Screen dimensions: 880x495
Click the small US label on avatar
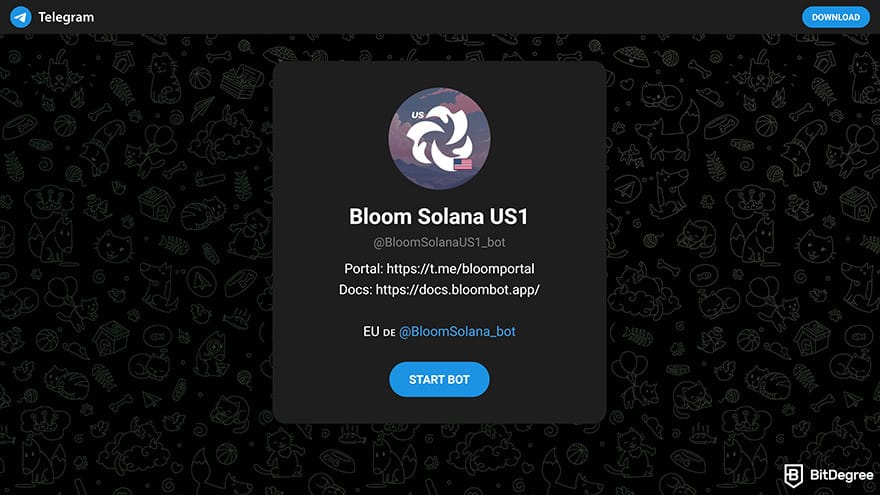click(x=418, y=115)
